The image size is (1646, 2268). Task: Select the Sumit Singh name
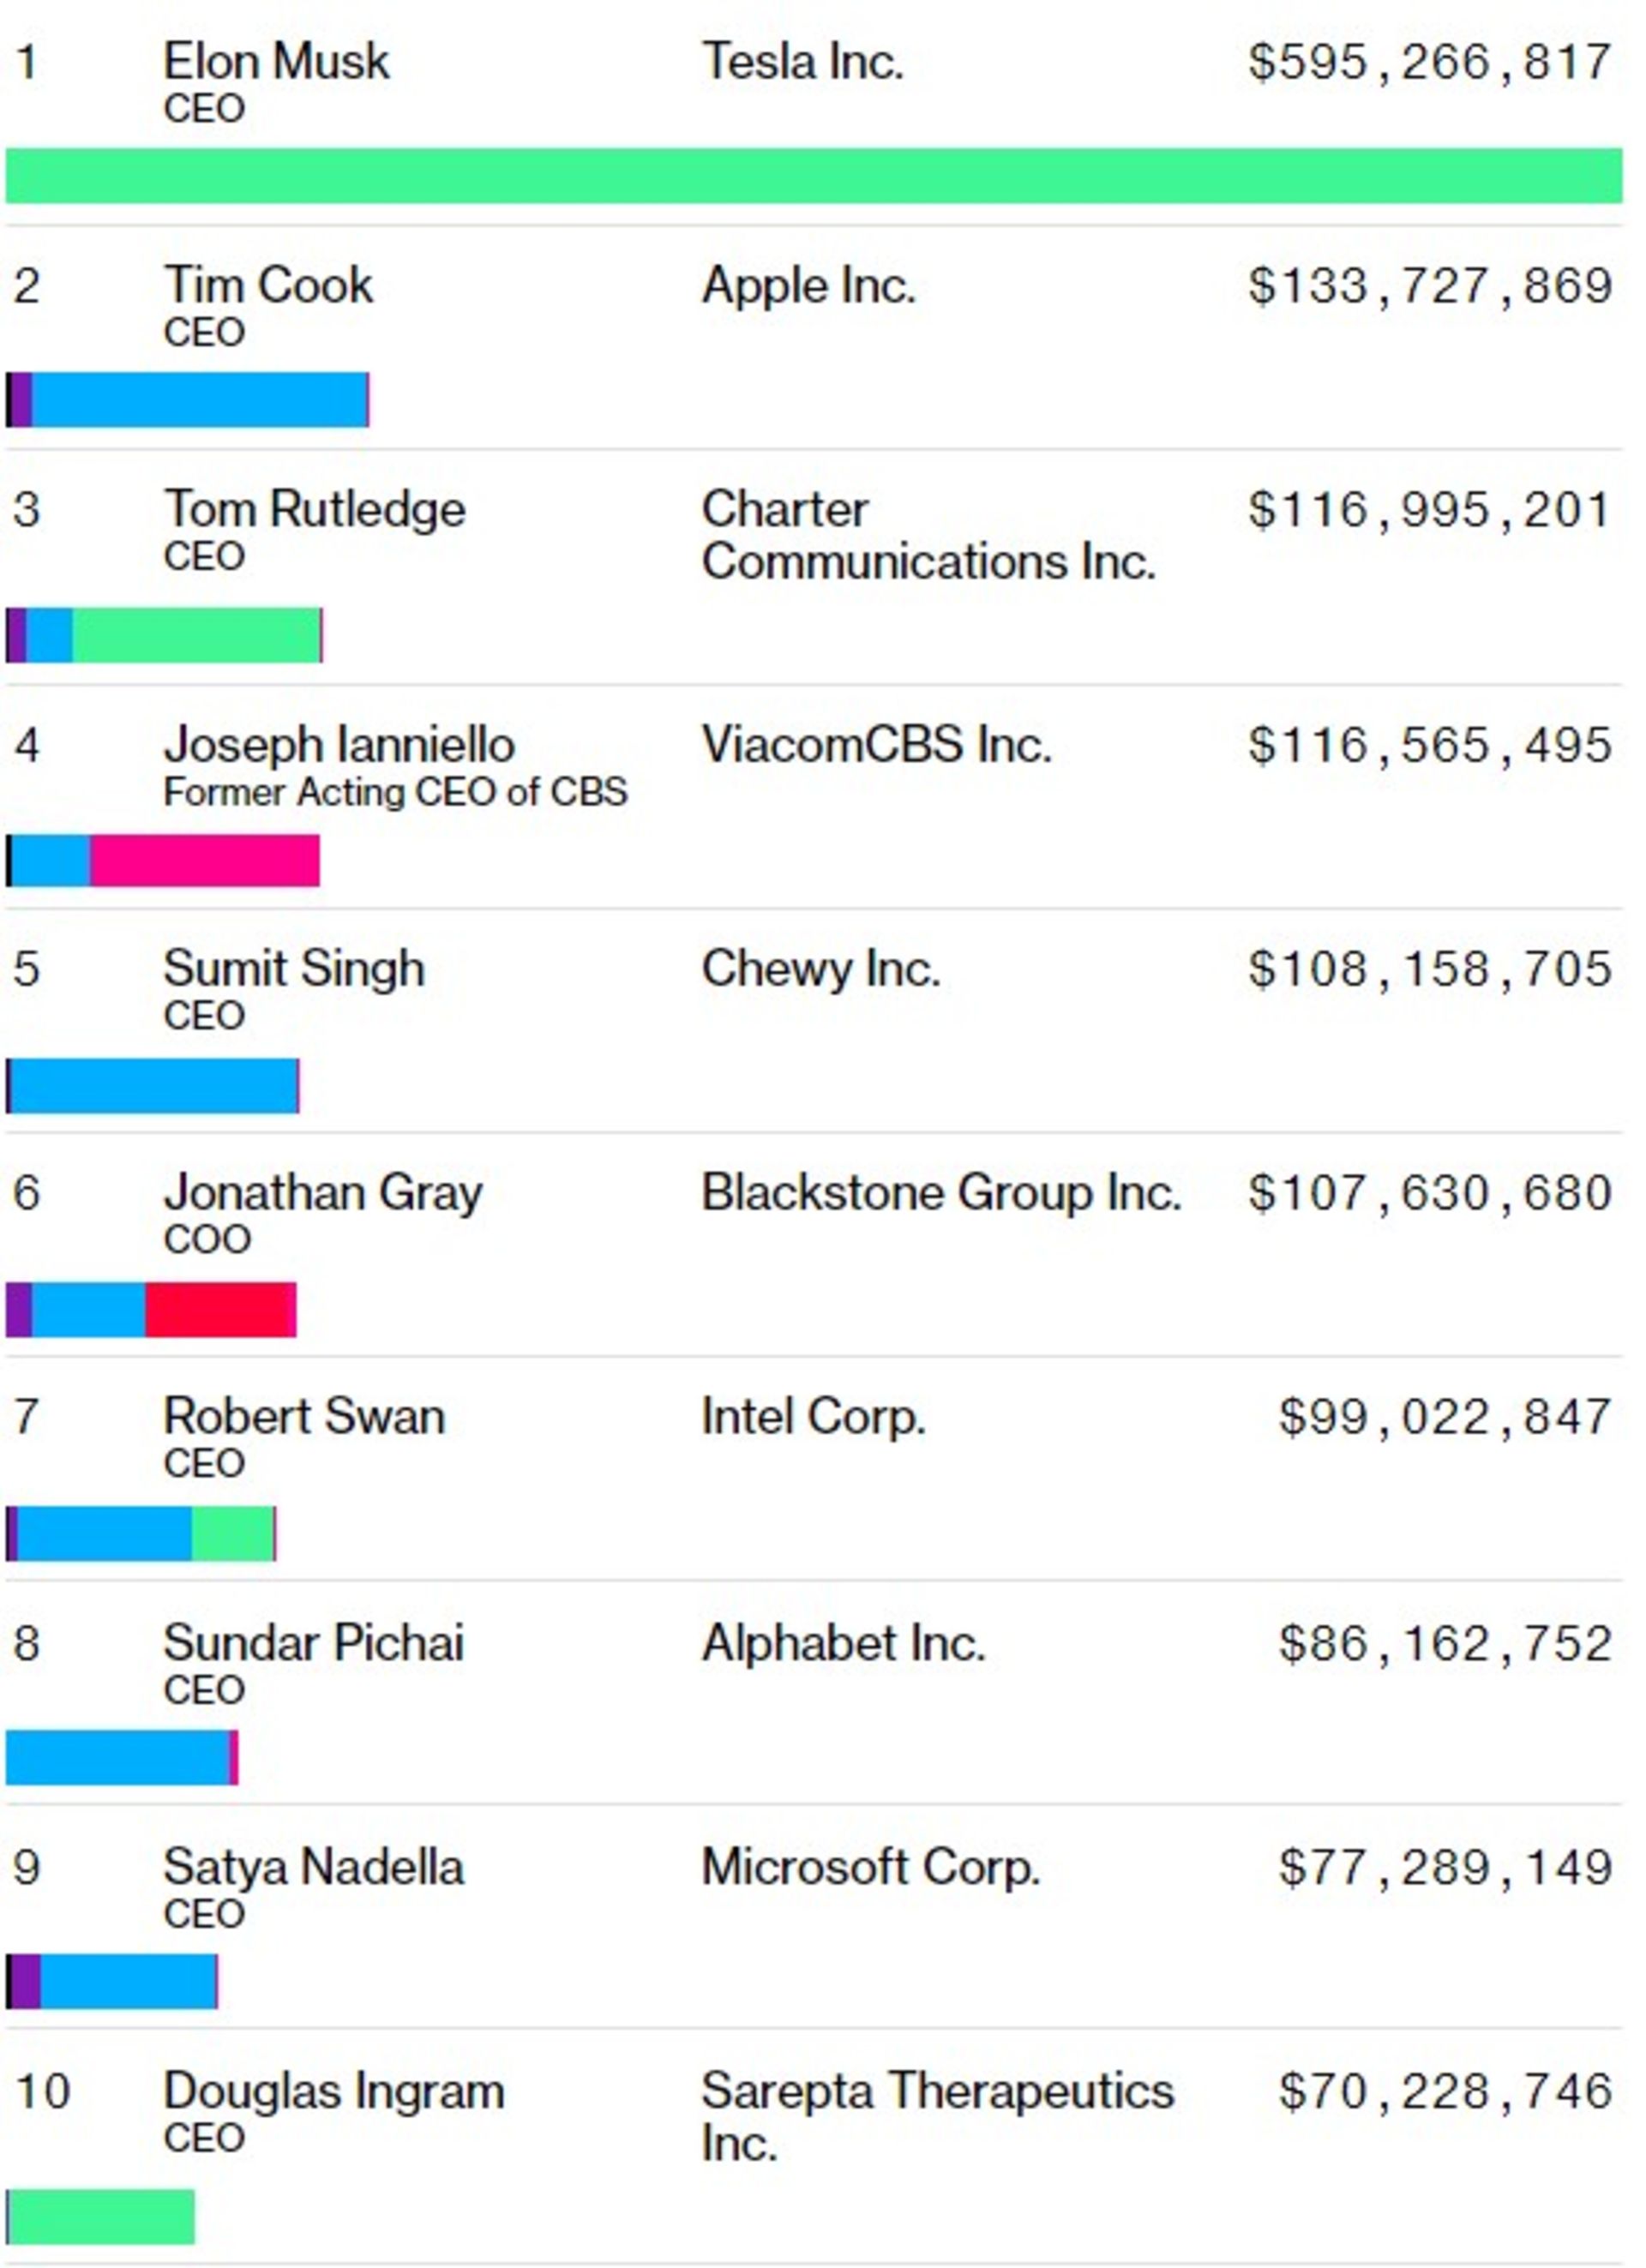294,969
